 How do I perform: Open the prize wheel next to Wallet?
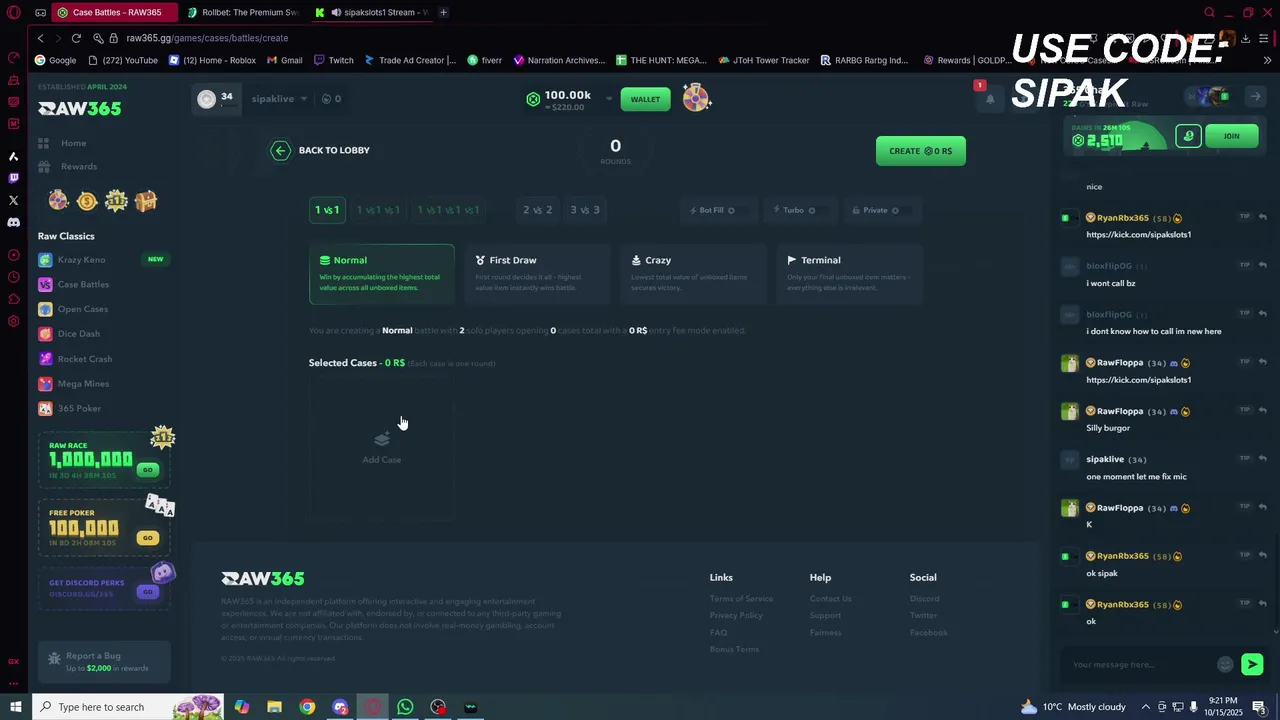click(x=696, y=98)
